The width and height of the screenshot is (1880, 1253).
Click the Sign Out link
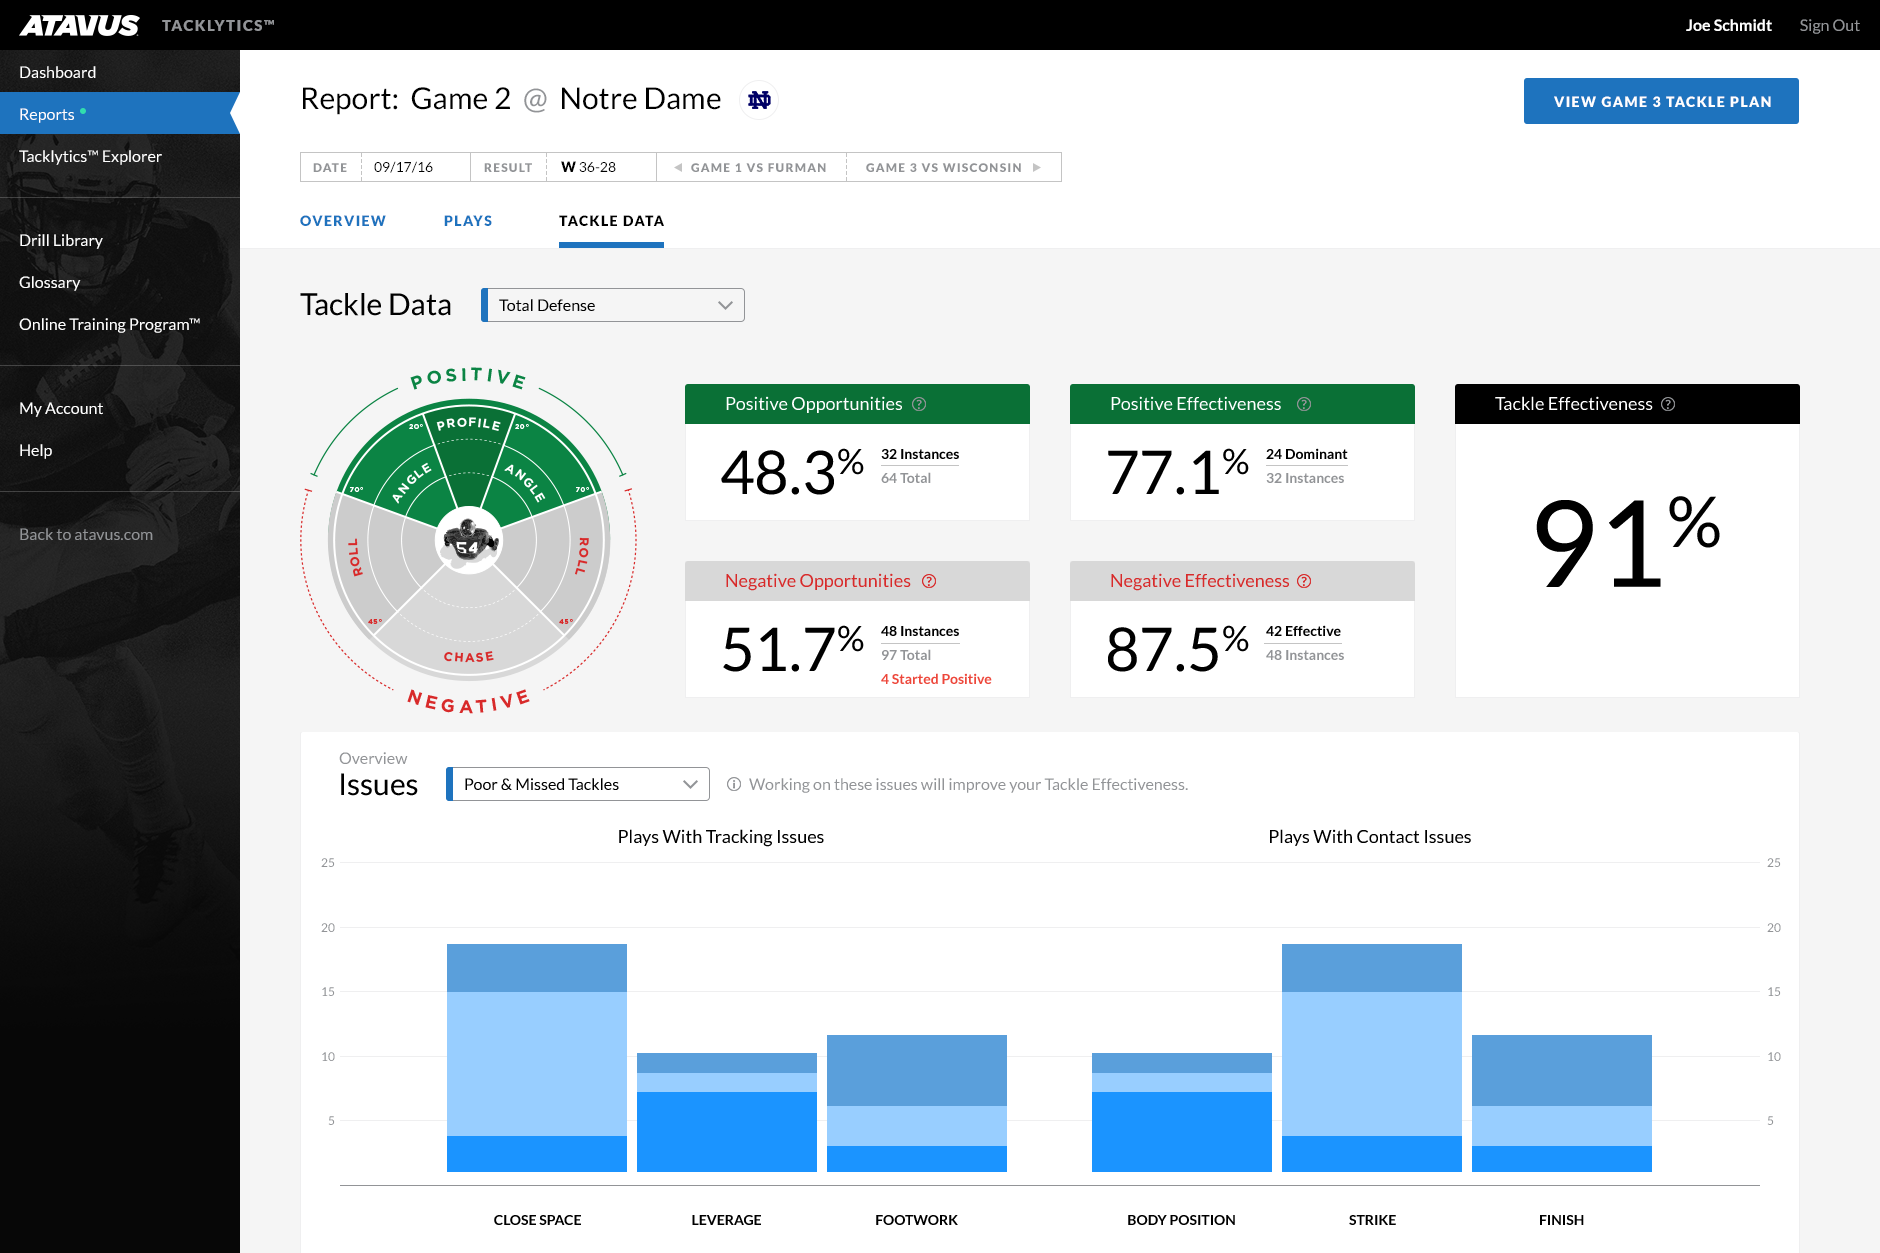[x=1829, y=25]
